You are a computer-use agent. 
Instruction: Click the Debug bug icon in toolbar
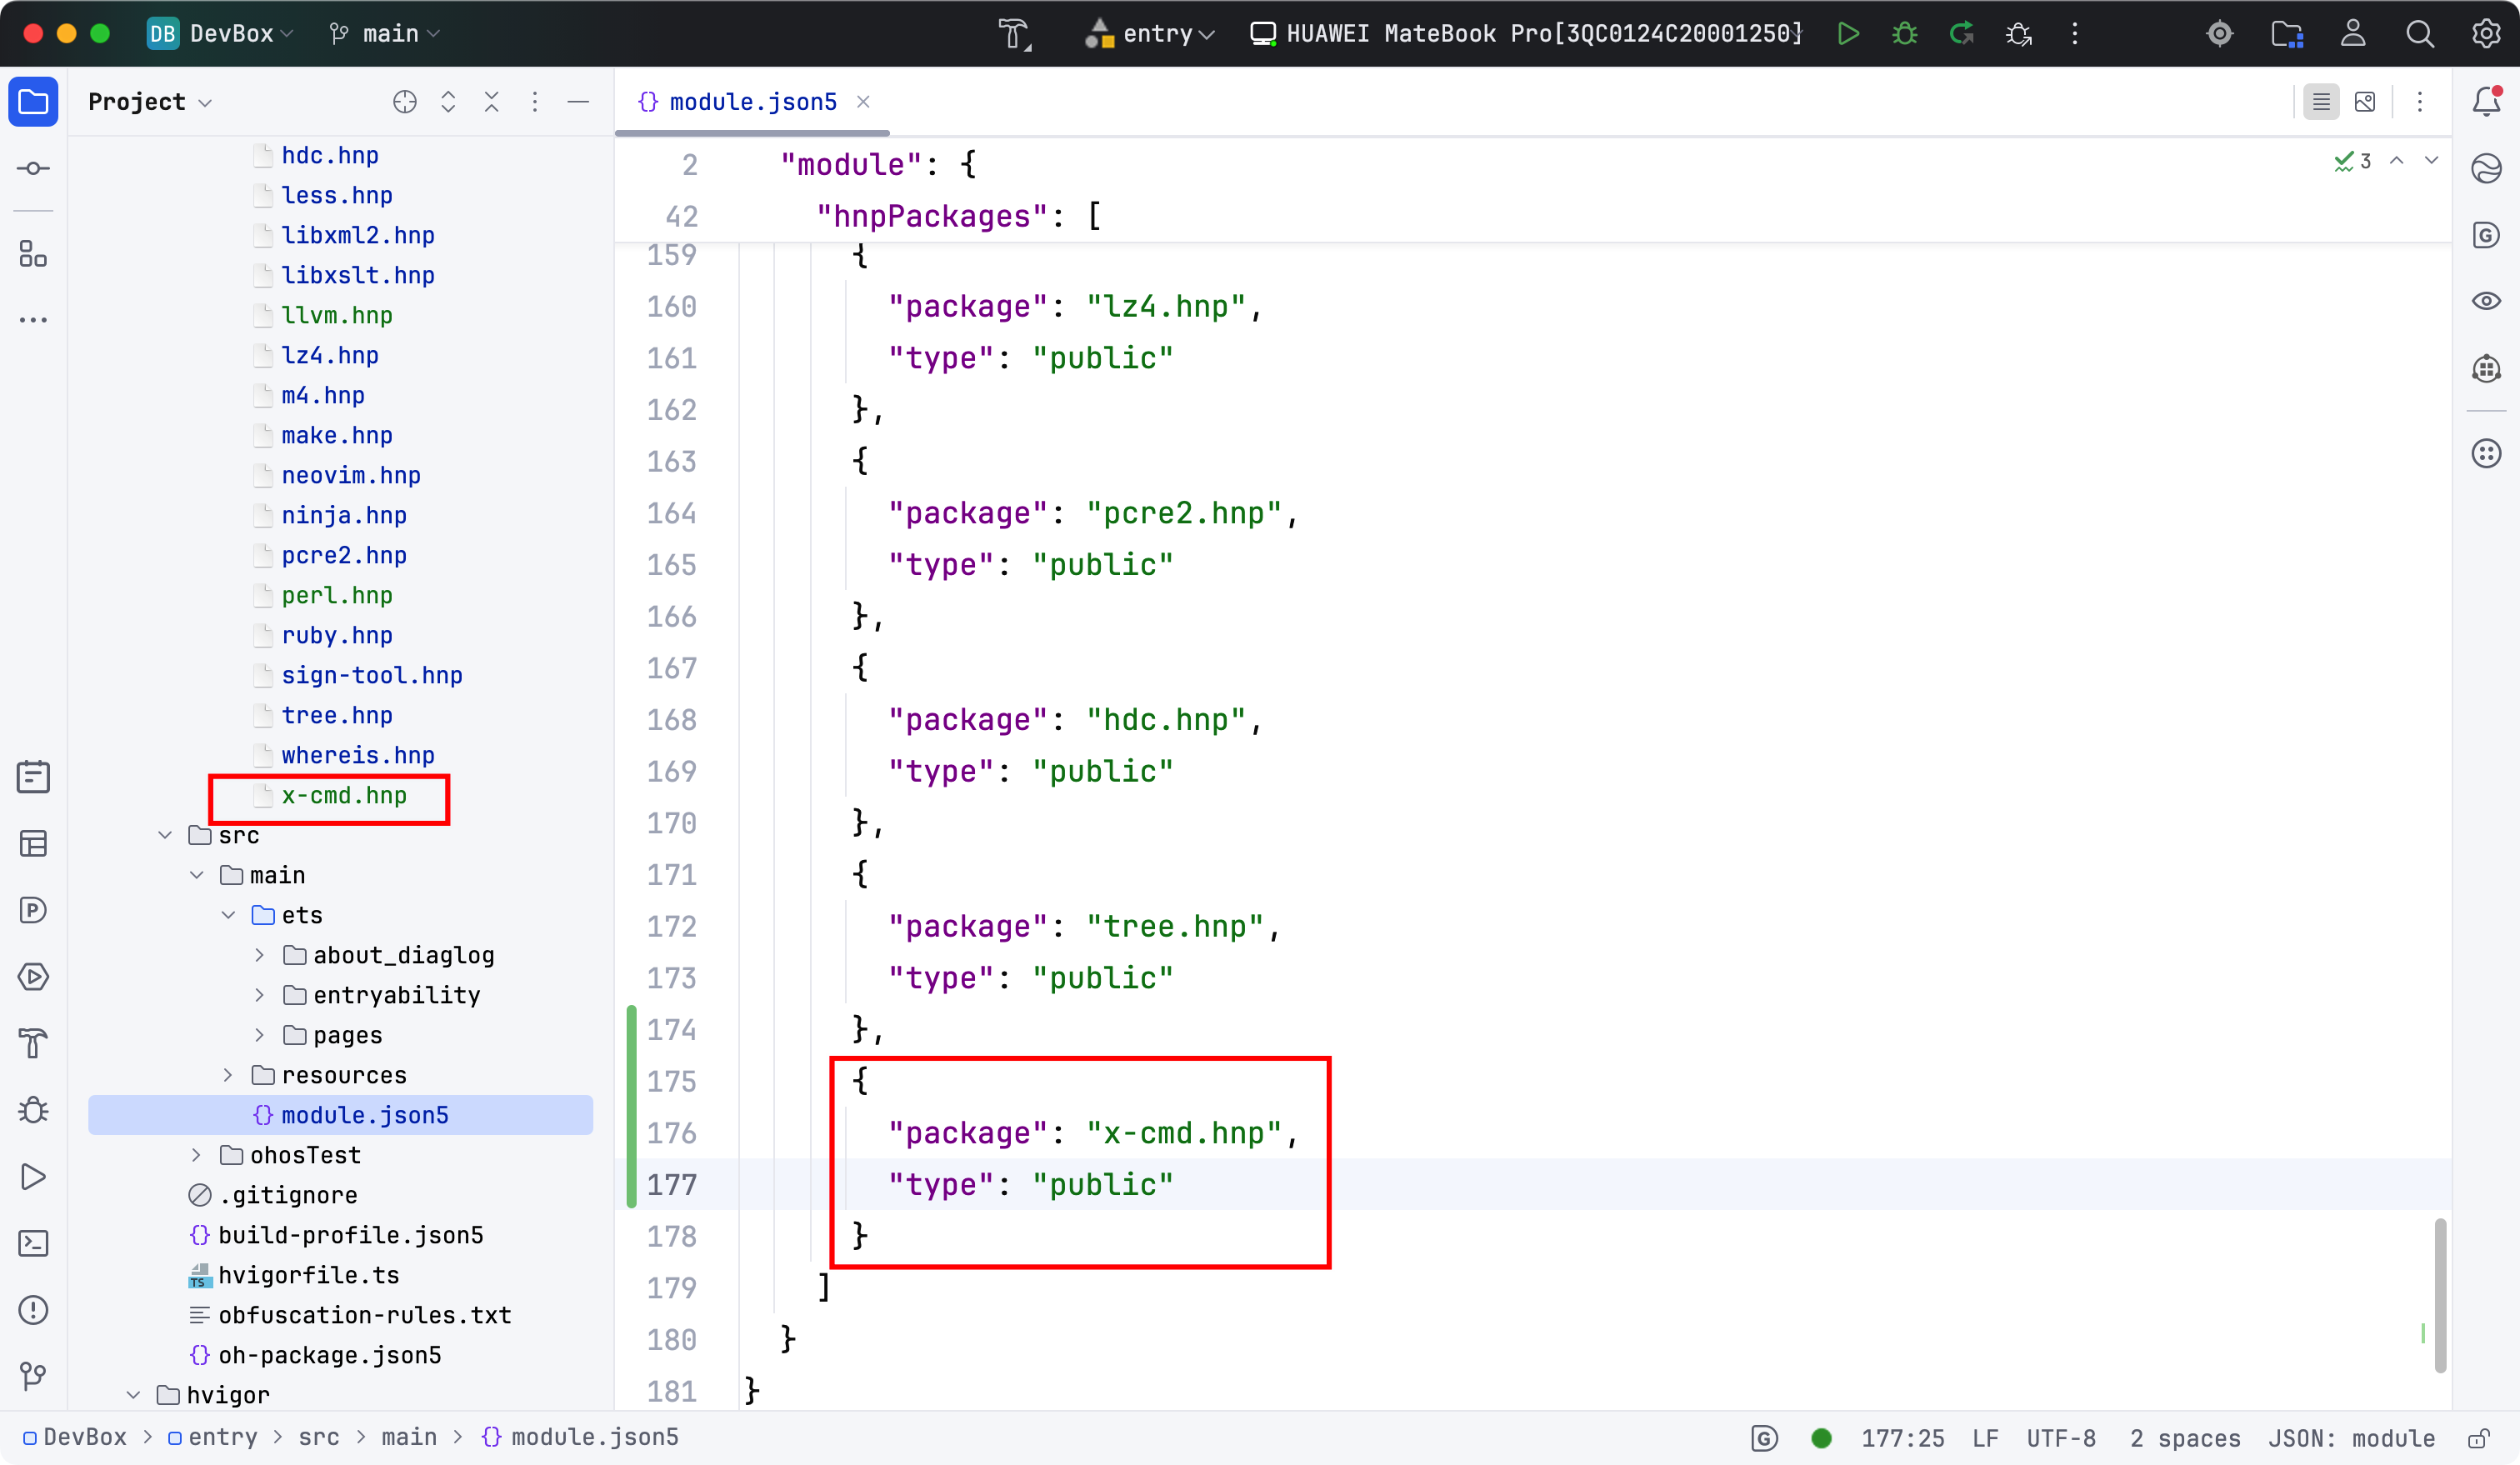pyautogui.click(x=1905, y=33)
